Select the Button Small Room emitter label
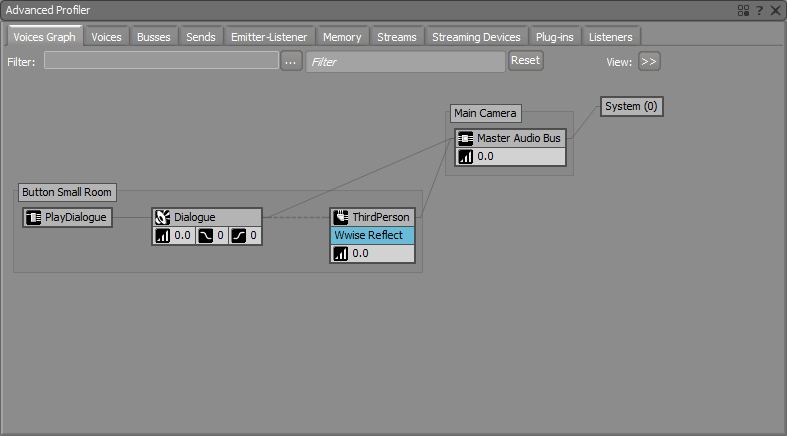Viewport: 787px width, 436px height. [x=67, y=192]
